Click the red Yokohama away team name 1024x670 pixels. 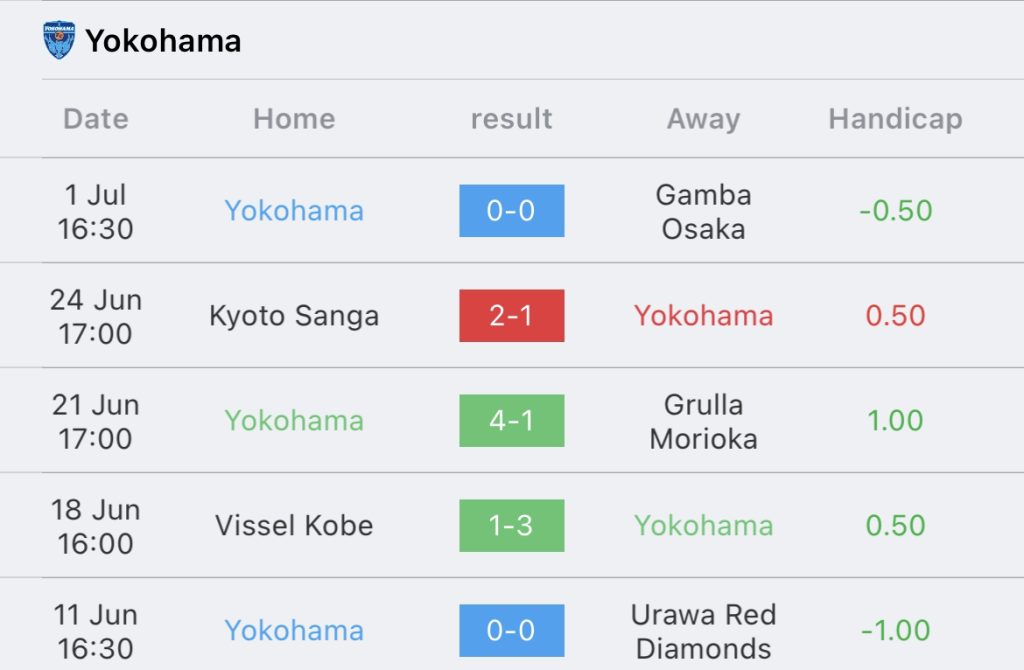pos(703,315)
